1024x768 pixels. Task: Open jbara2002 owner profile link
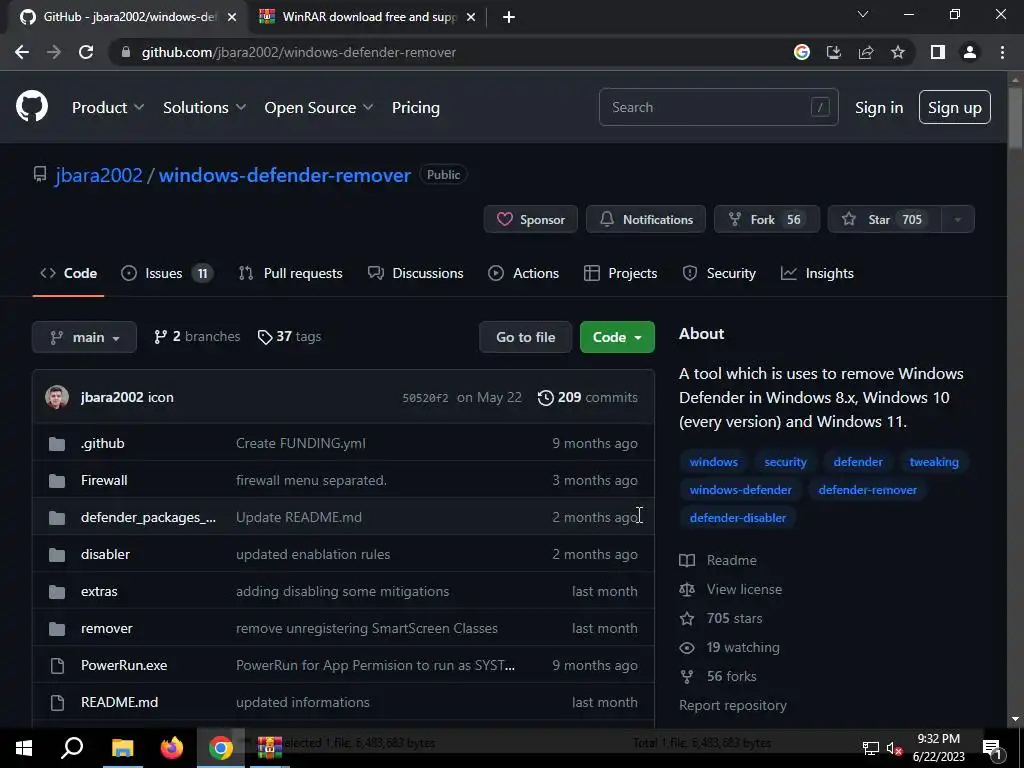click(x=99, y=175)
